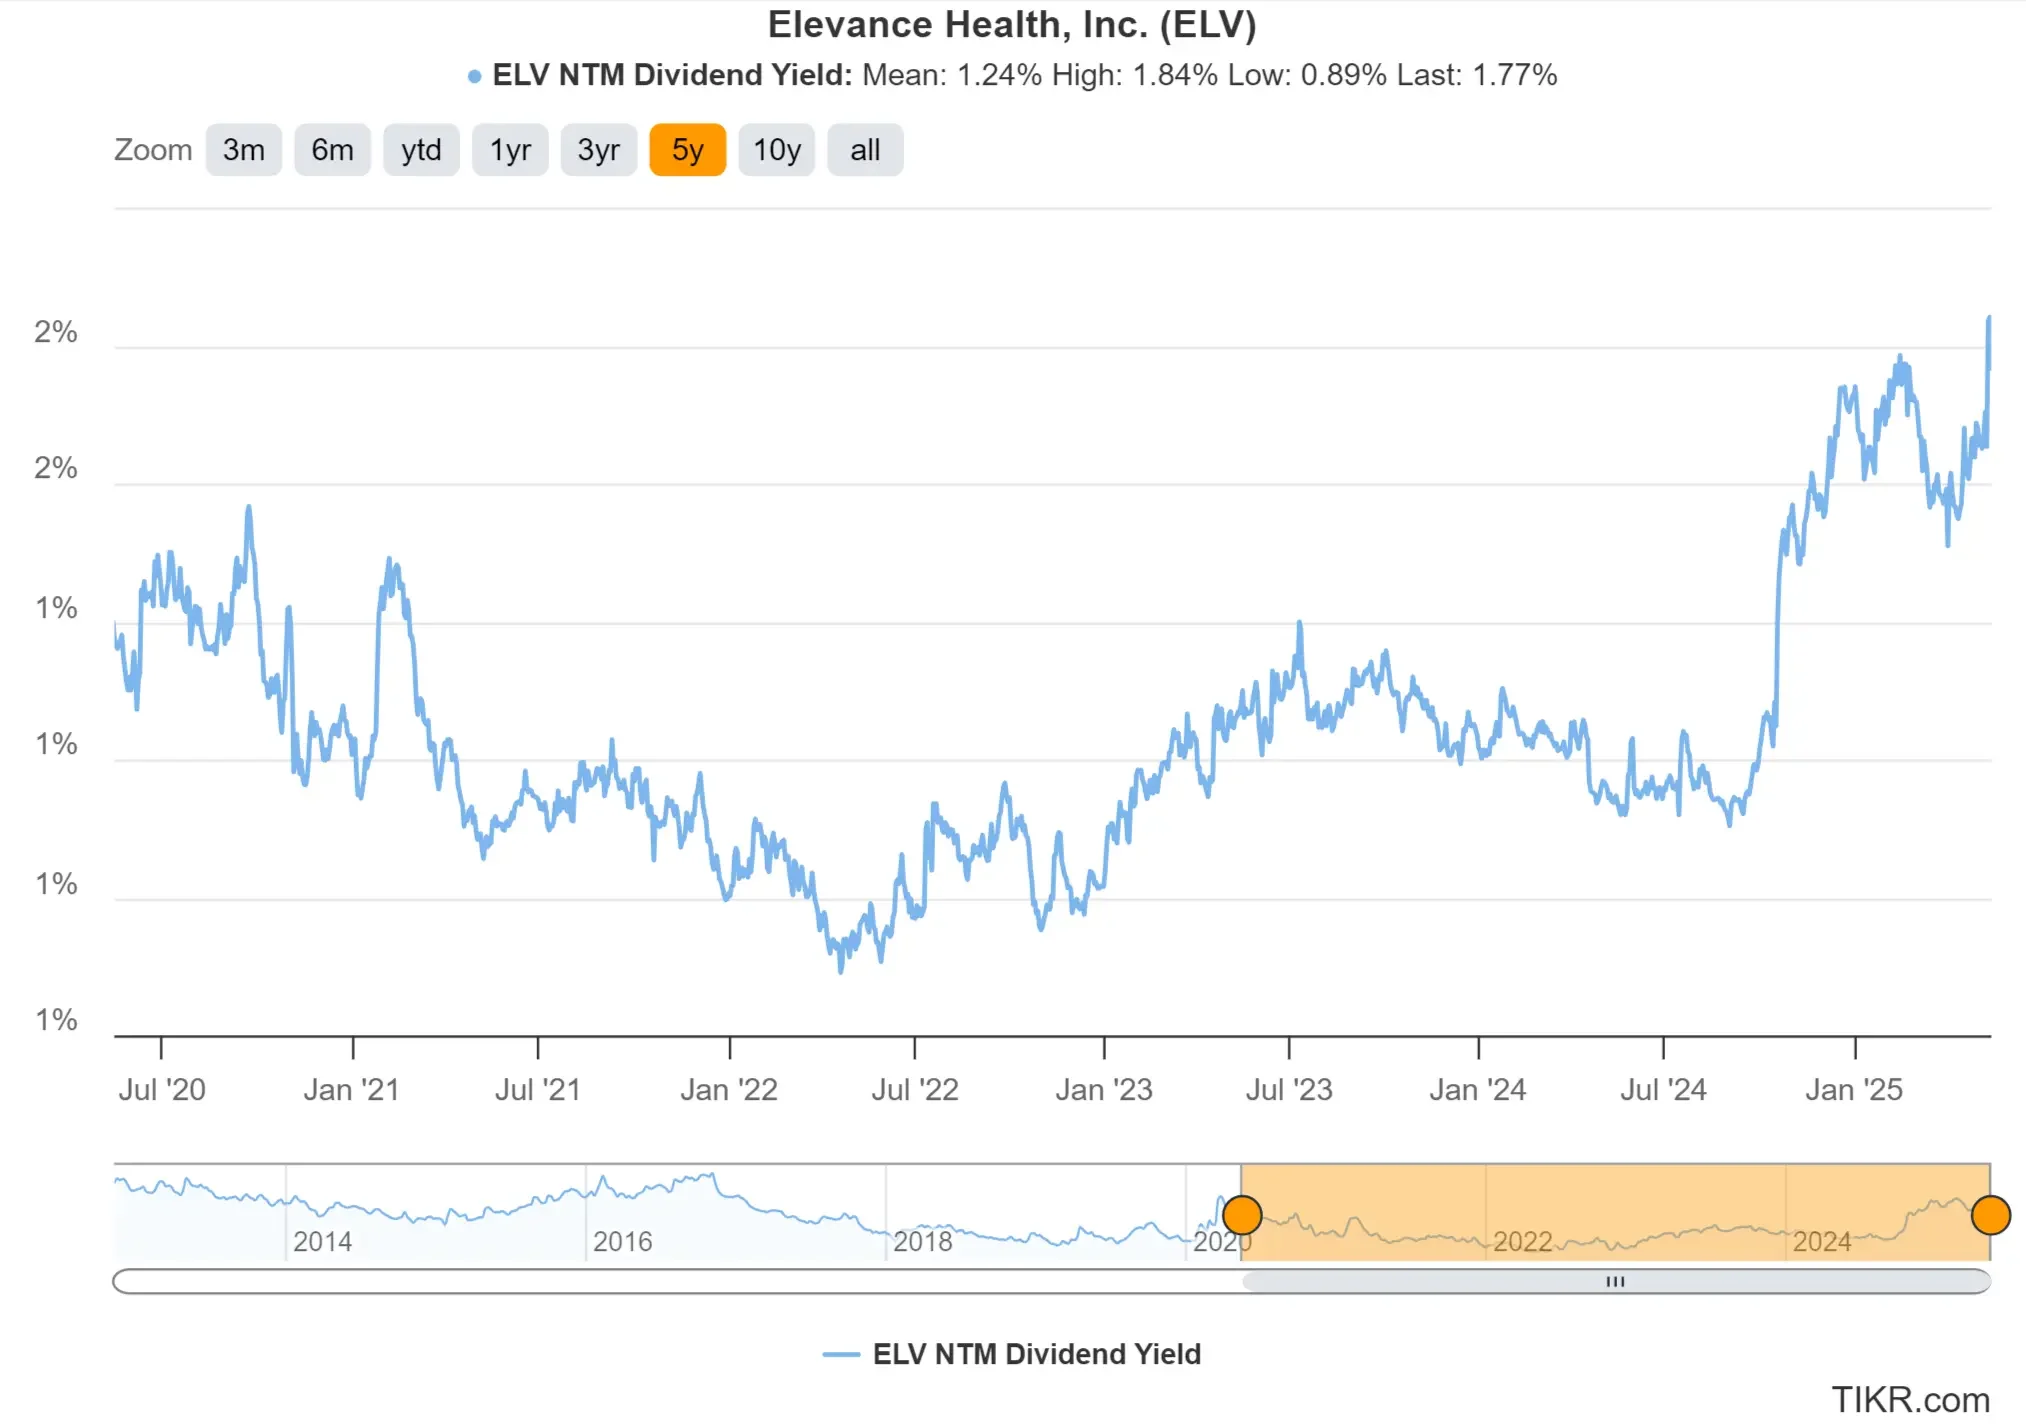The width and height of the screenshot is (2026, 1425).
Task: Click the 2014 area in navigator
Action: tap(322, 1241)
